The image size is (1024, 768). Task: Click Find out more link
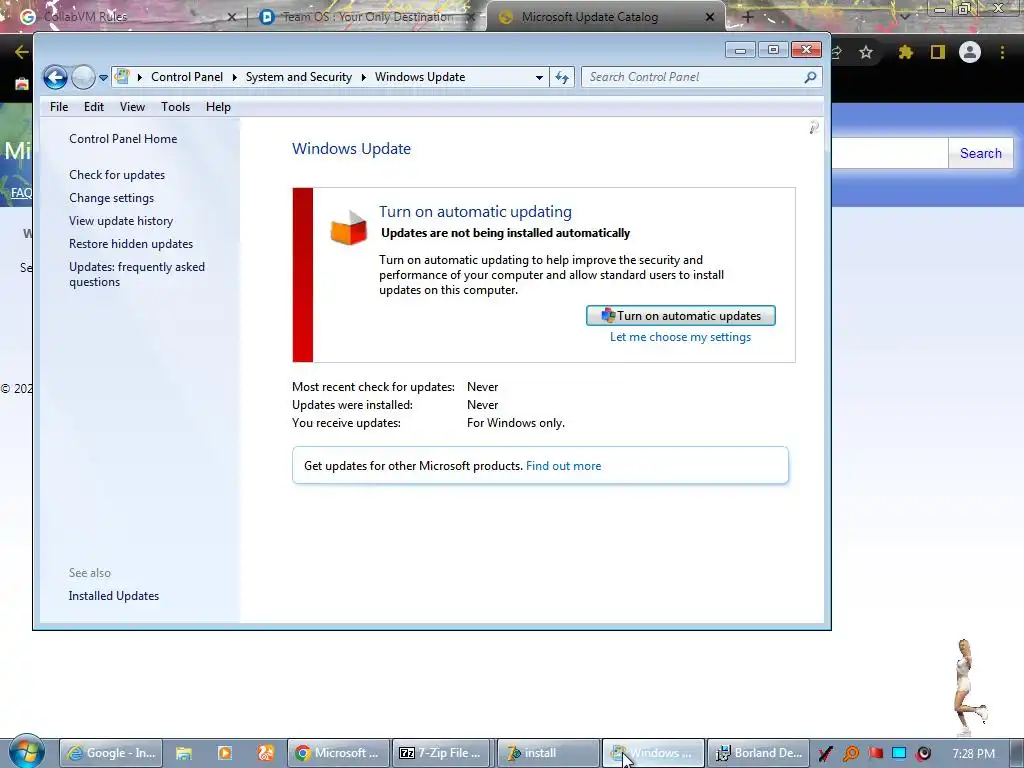click(564, 466)
